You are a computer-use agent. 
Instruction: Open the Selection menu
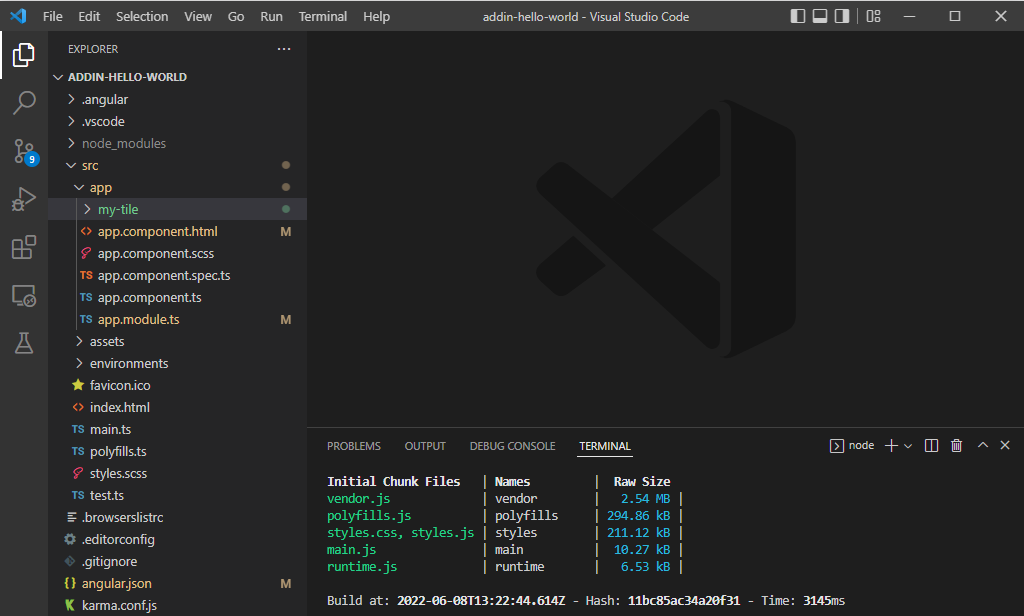coord(142,16)
